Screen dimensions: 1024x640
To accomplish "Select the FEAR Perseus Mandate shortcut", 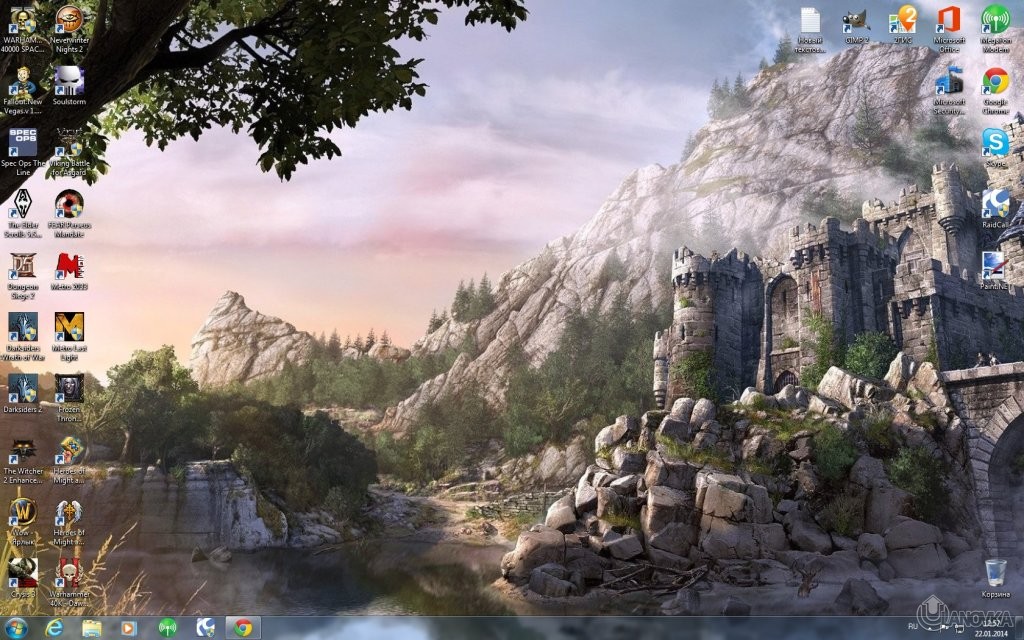I will (x=69, y=214).
